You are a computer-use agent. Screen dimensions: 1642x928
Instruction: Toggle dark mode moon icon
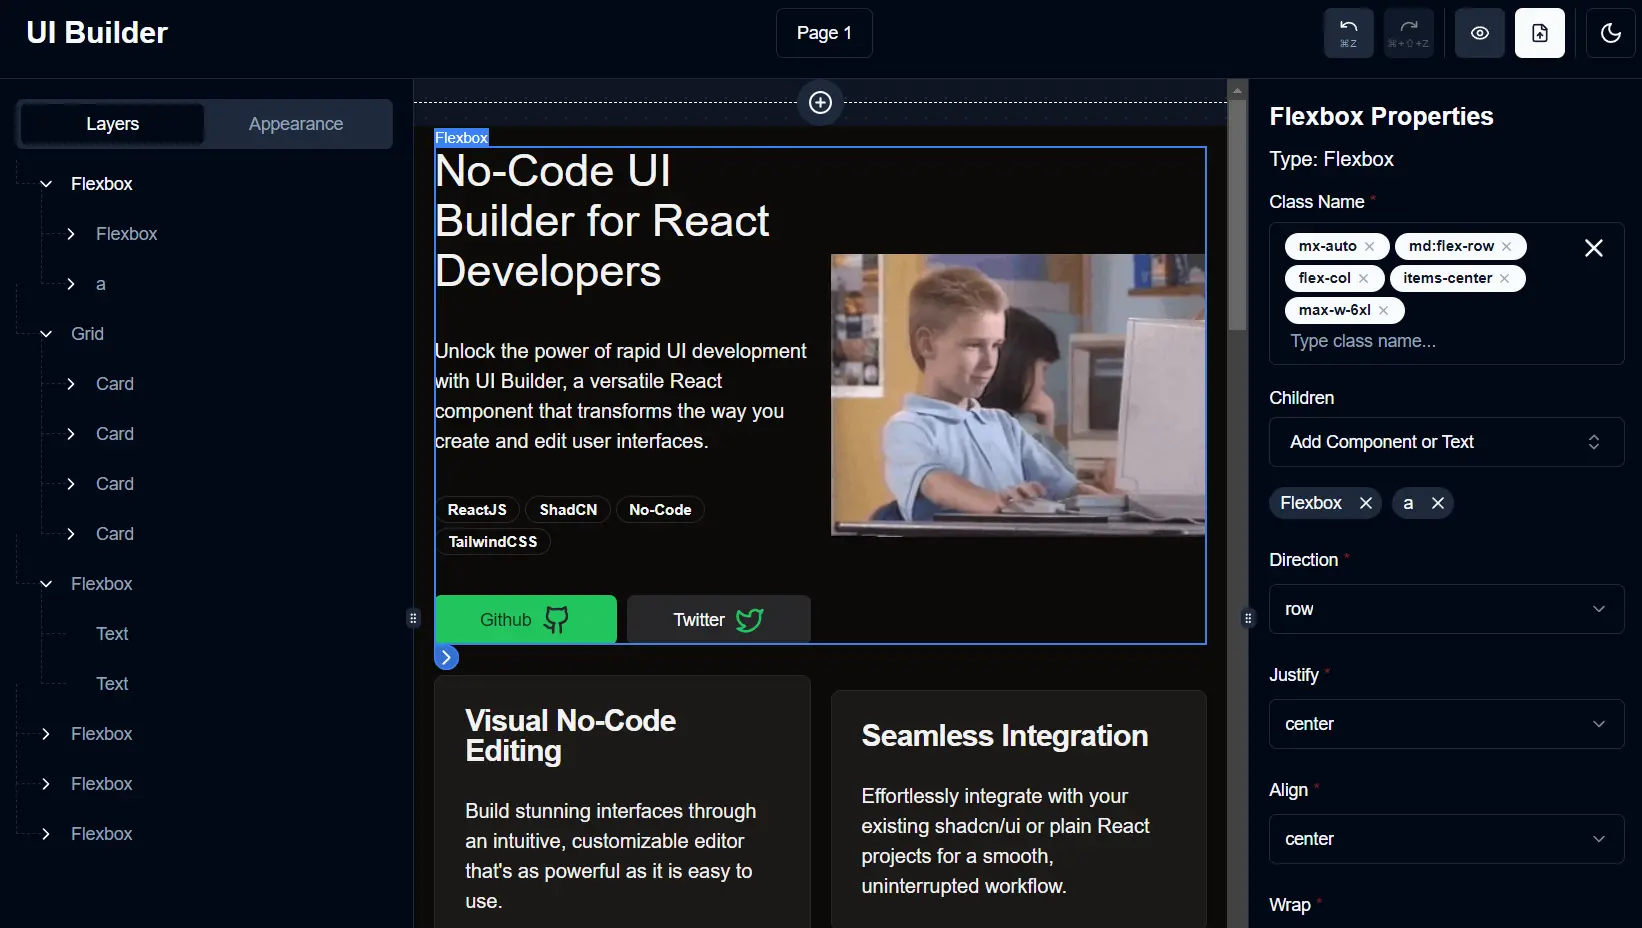[1610, 33]
